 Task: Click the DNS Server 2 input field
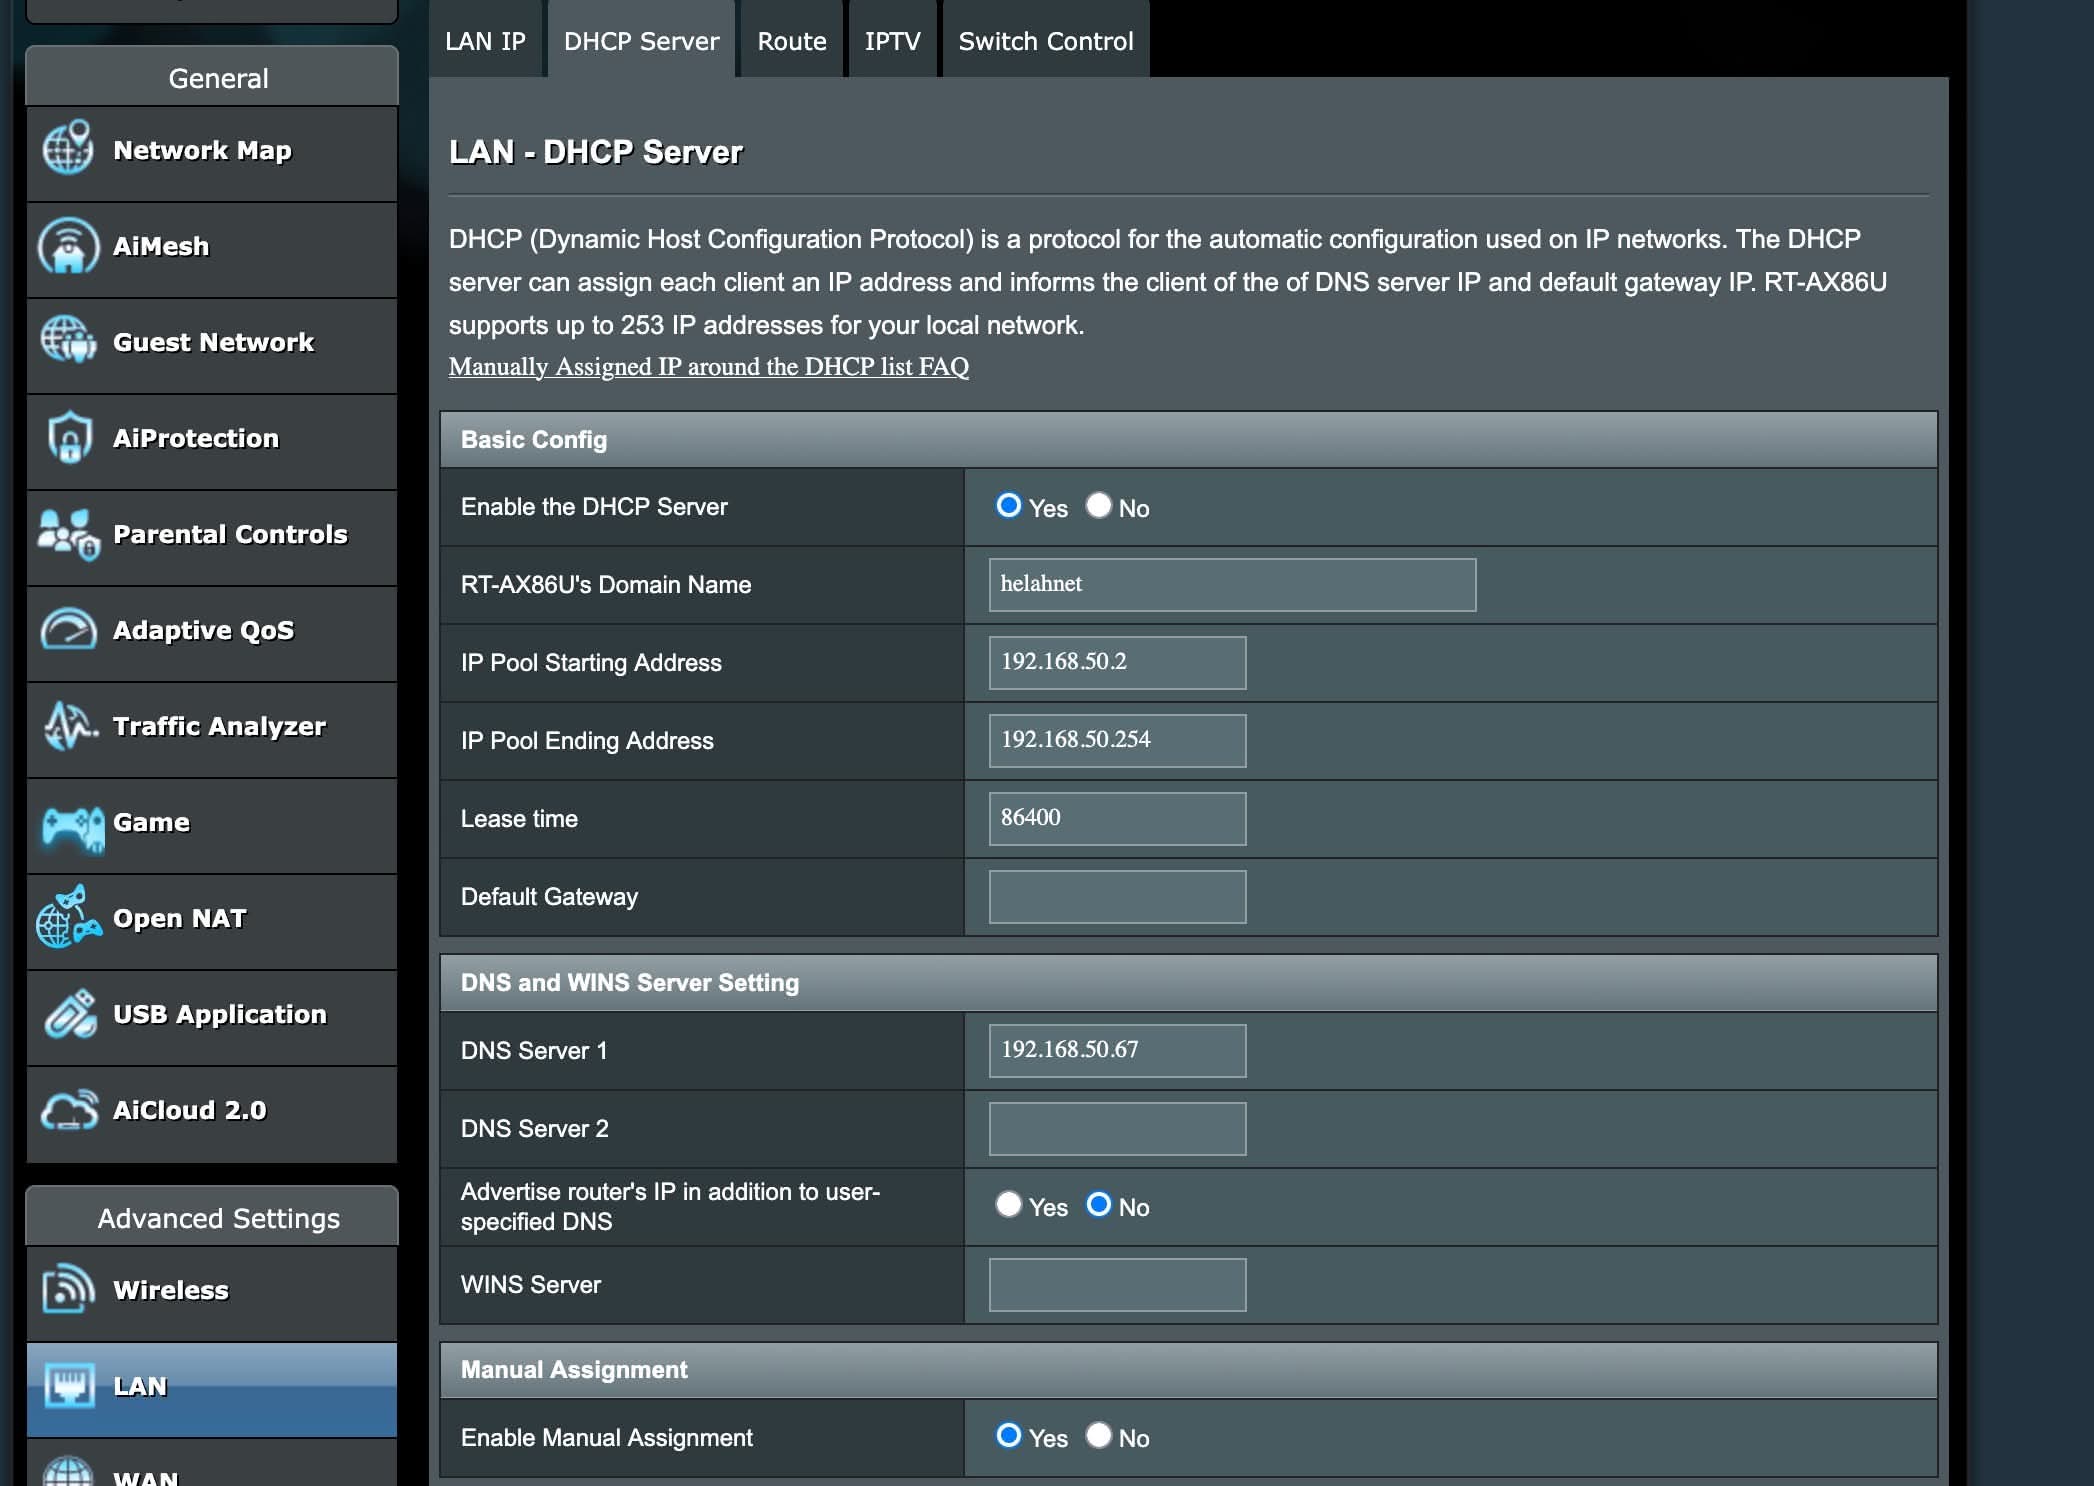(1117, 1128)
